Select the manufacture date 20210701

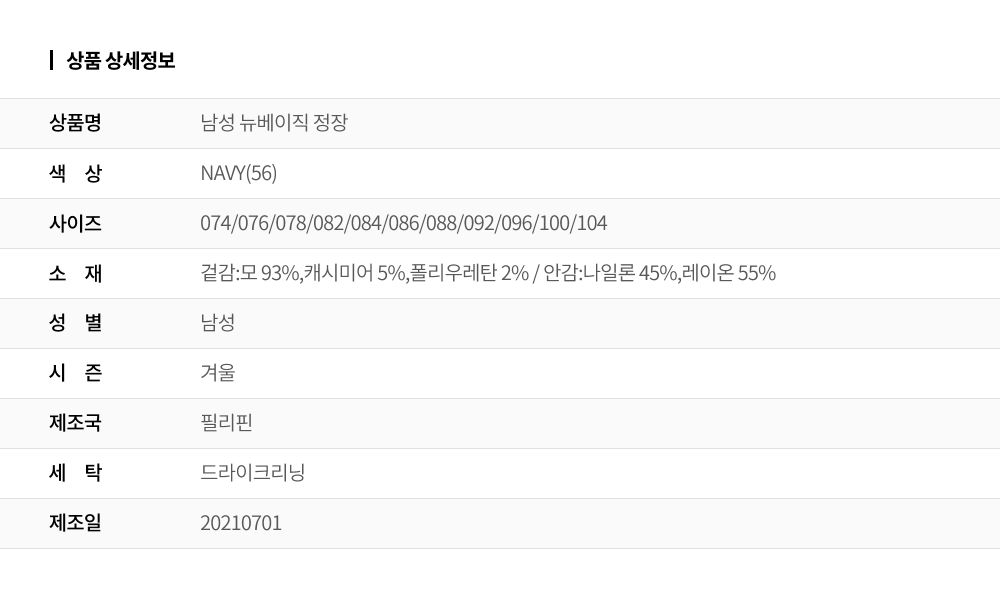point(241,523)
